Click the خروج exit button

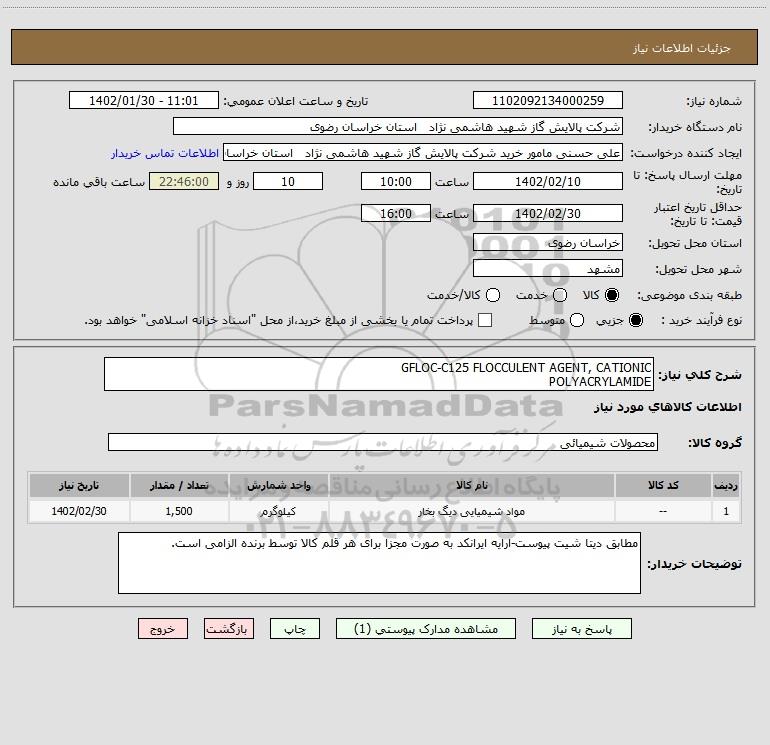click(x=163, y=629)
